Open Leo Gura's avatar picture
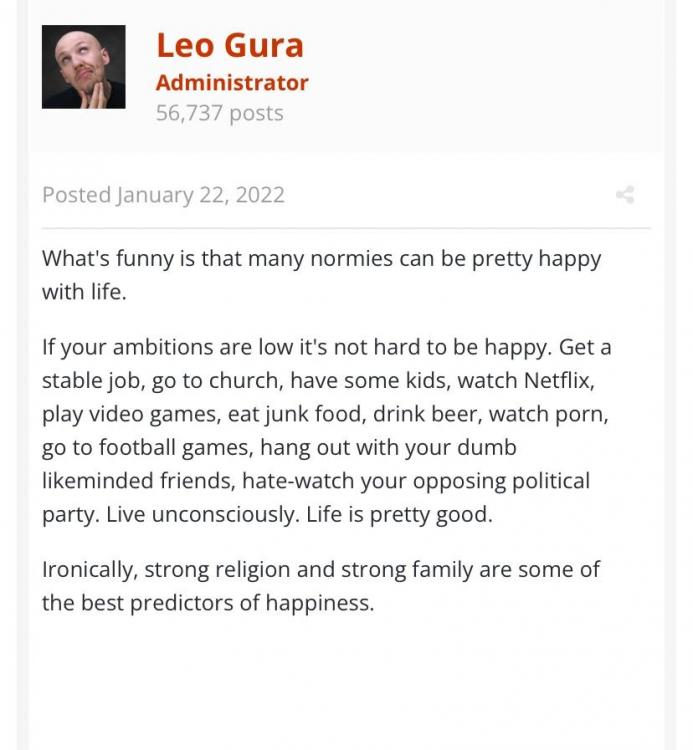The width and height of the screenshot is (693, 750). click(84, 67)
